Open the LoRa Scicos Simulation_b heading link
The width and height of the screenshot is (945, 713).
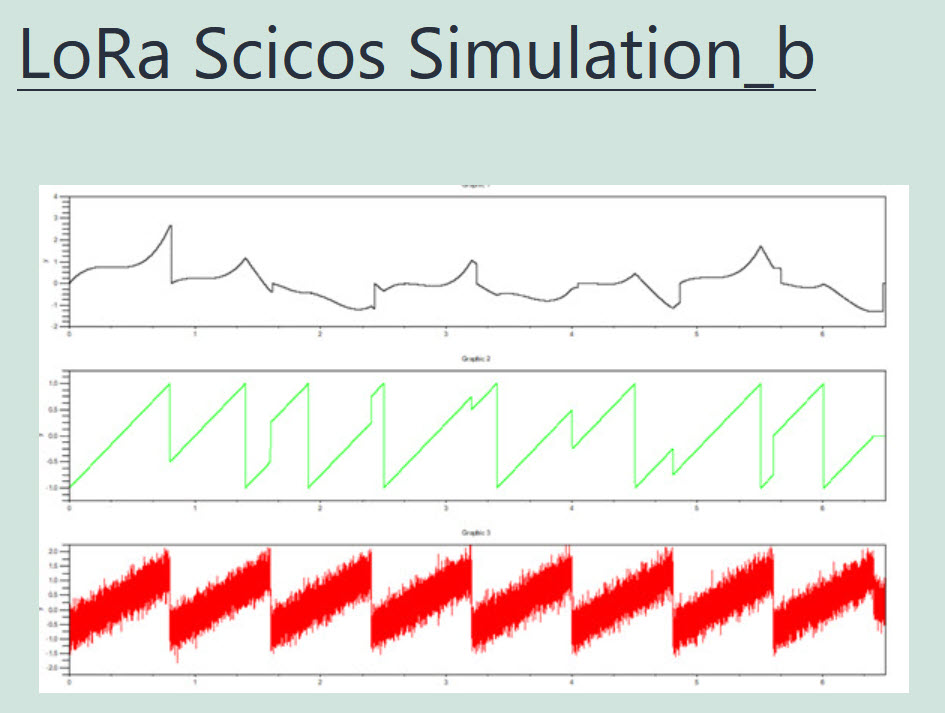pos(416,57)
